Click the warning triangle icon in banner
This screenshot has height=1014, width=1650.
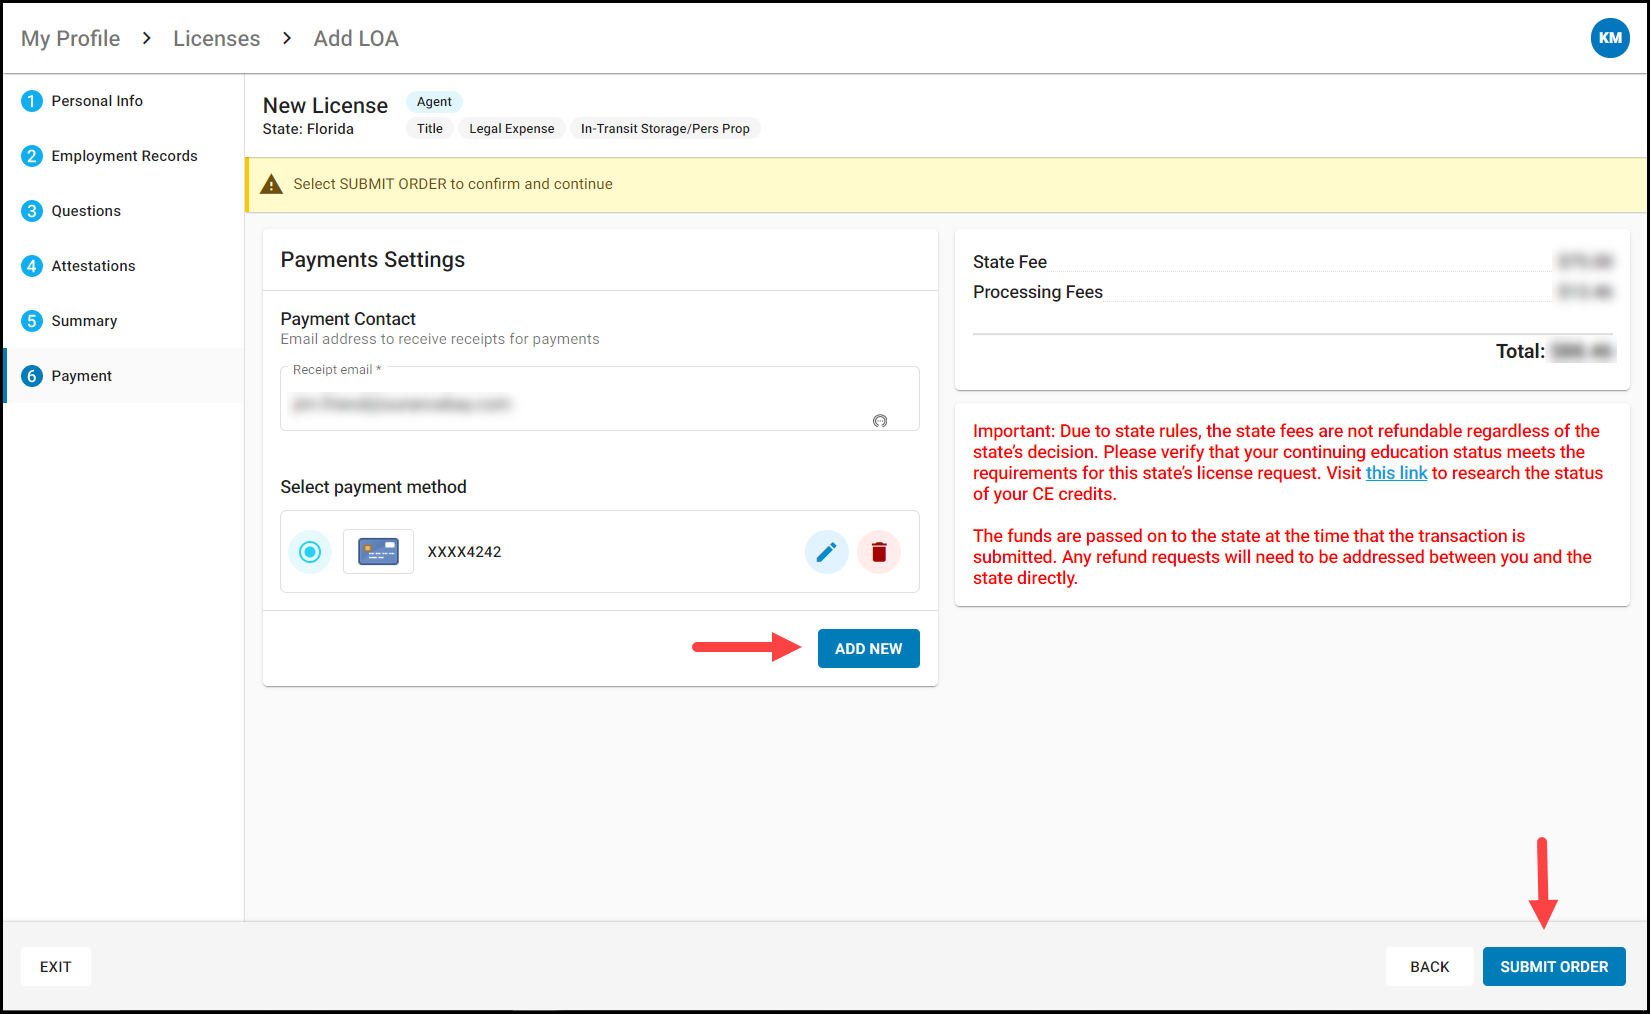tap(271, 184)
